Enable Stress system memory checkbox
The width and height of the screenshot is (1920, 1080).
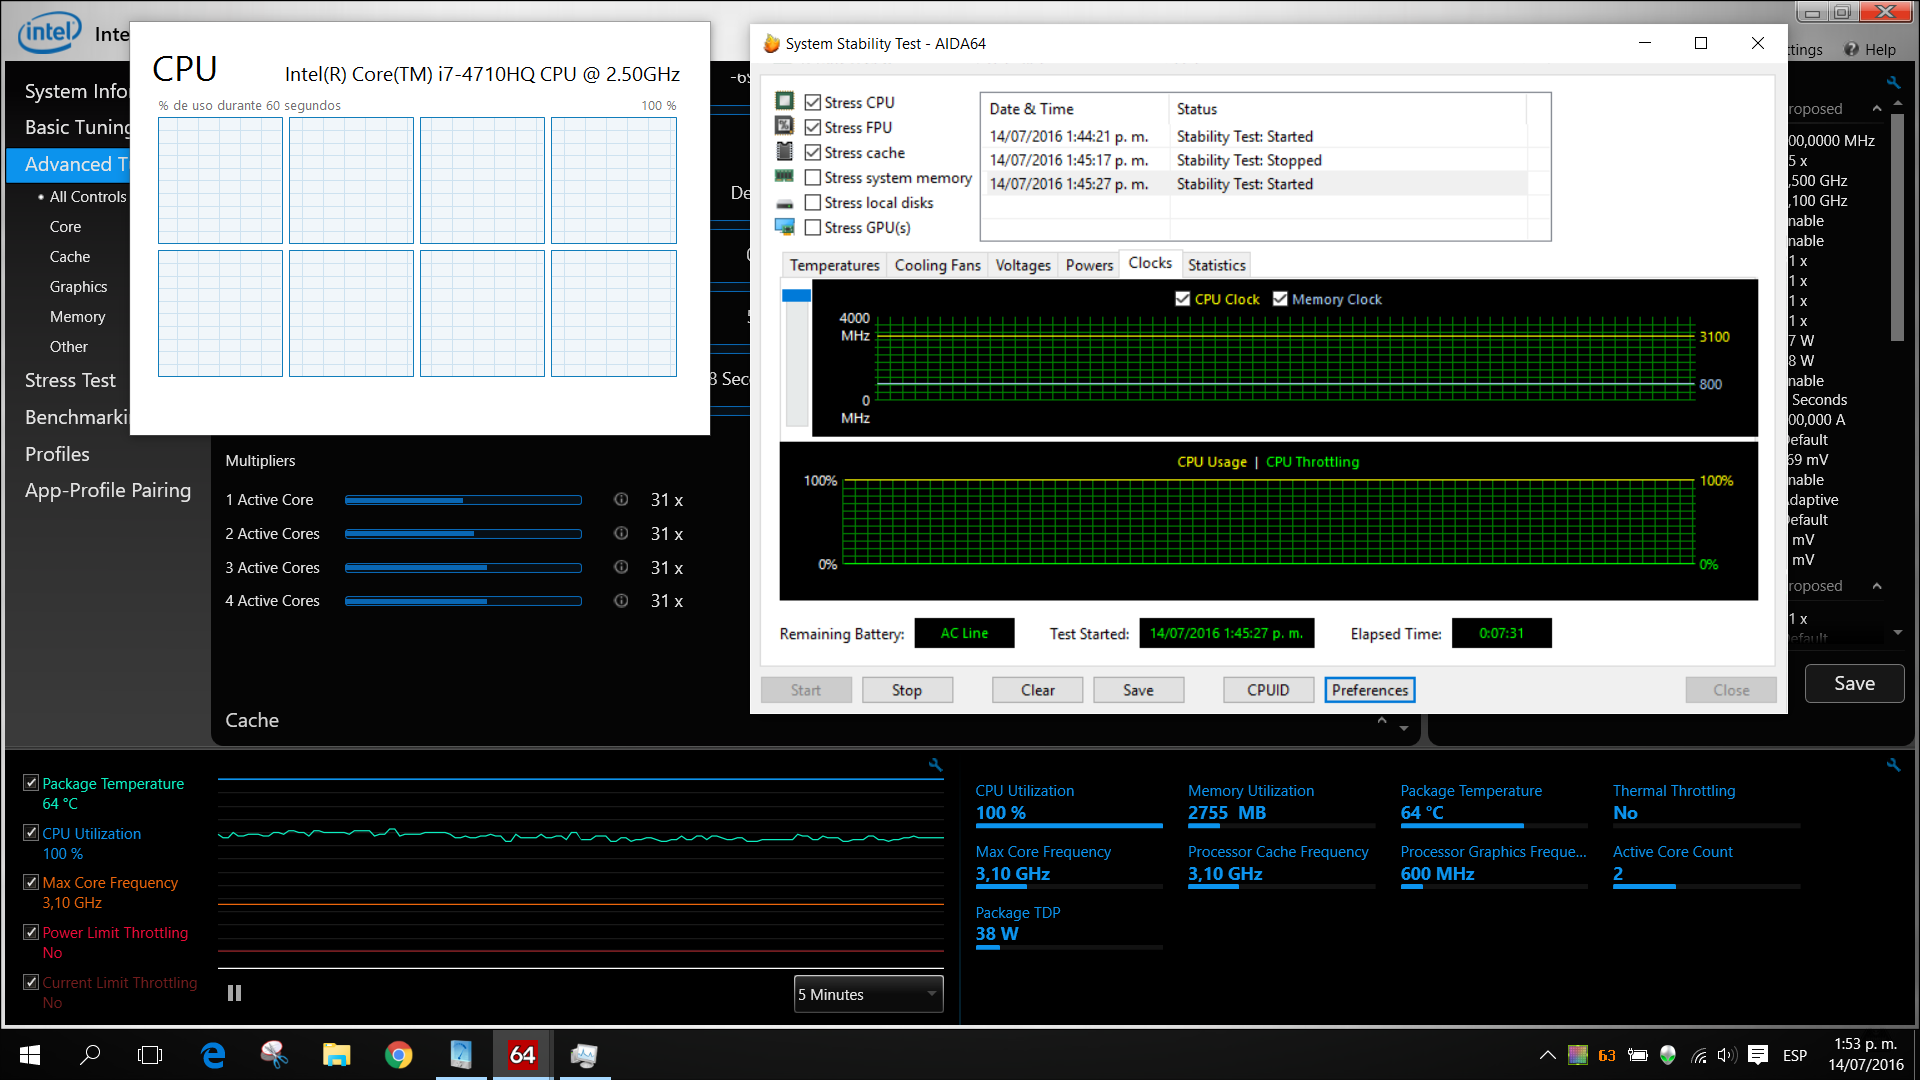[x=813, y=177]
